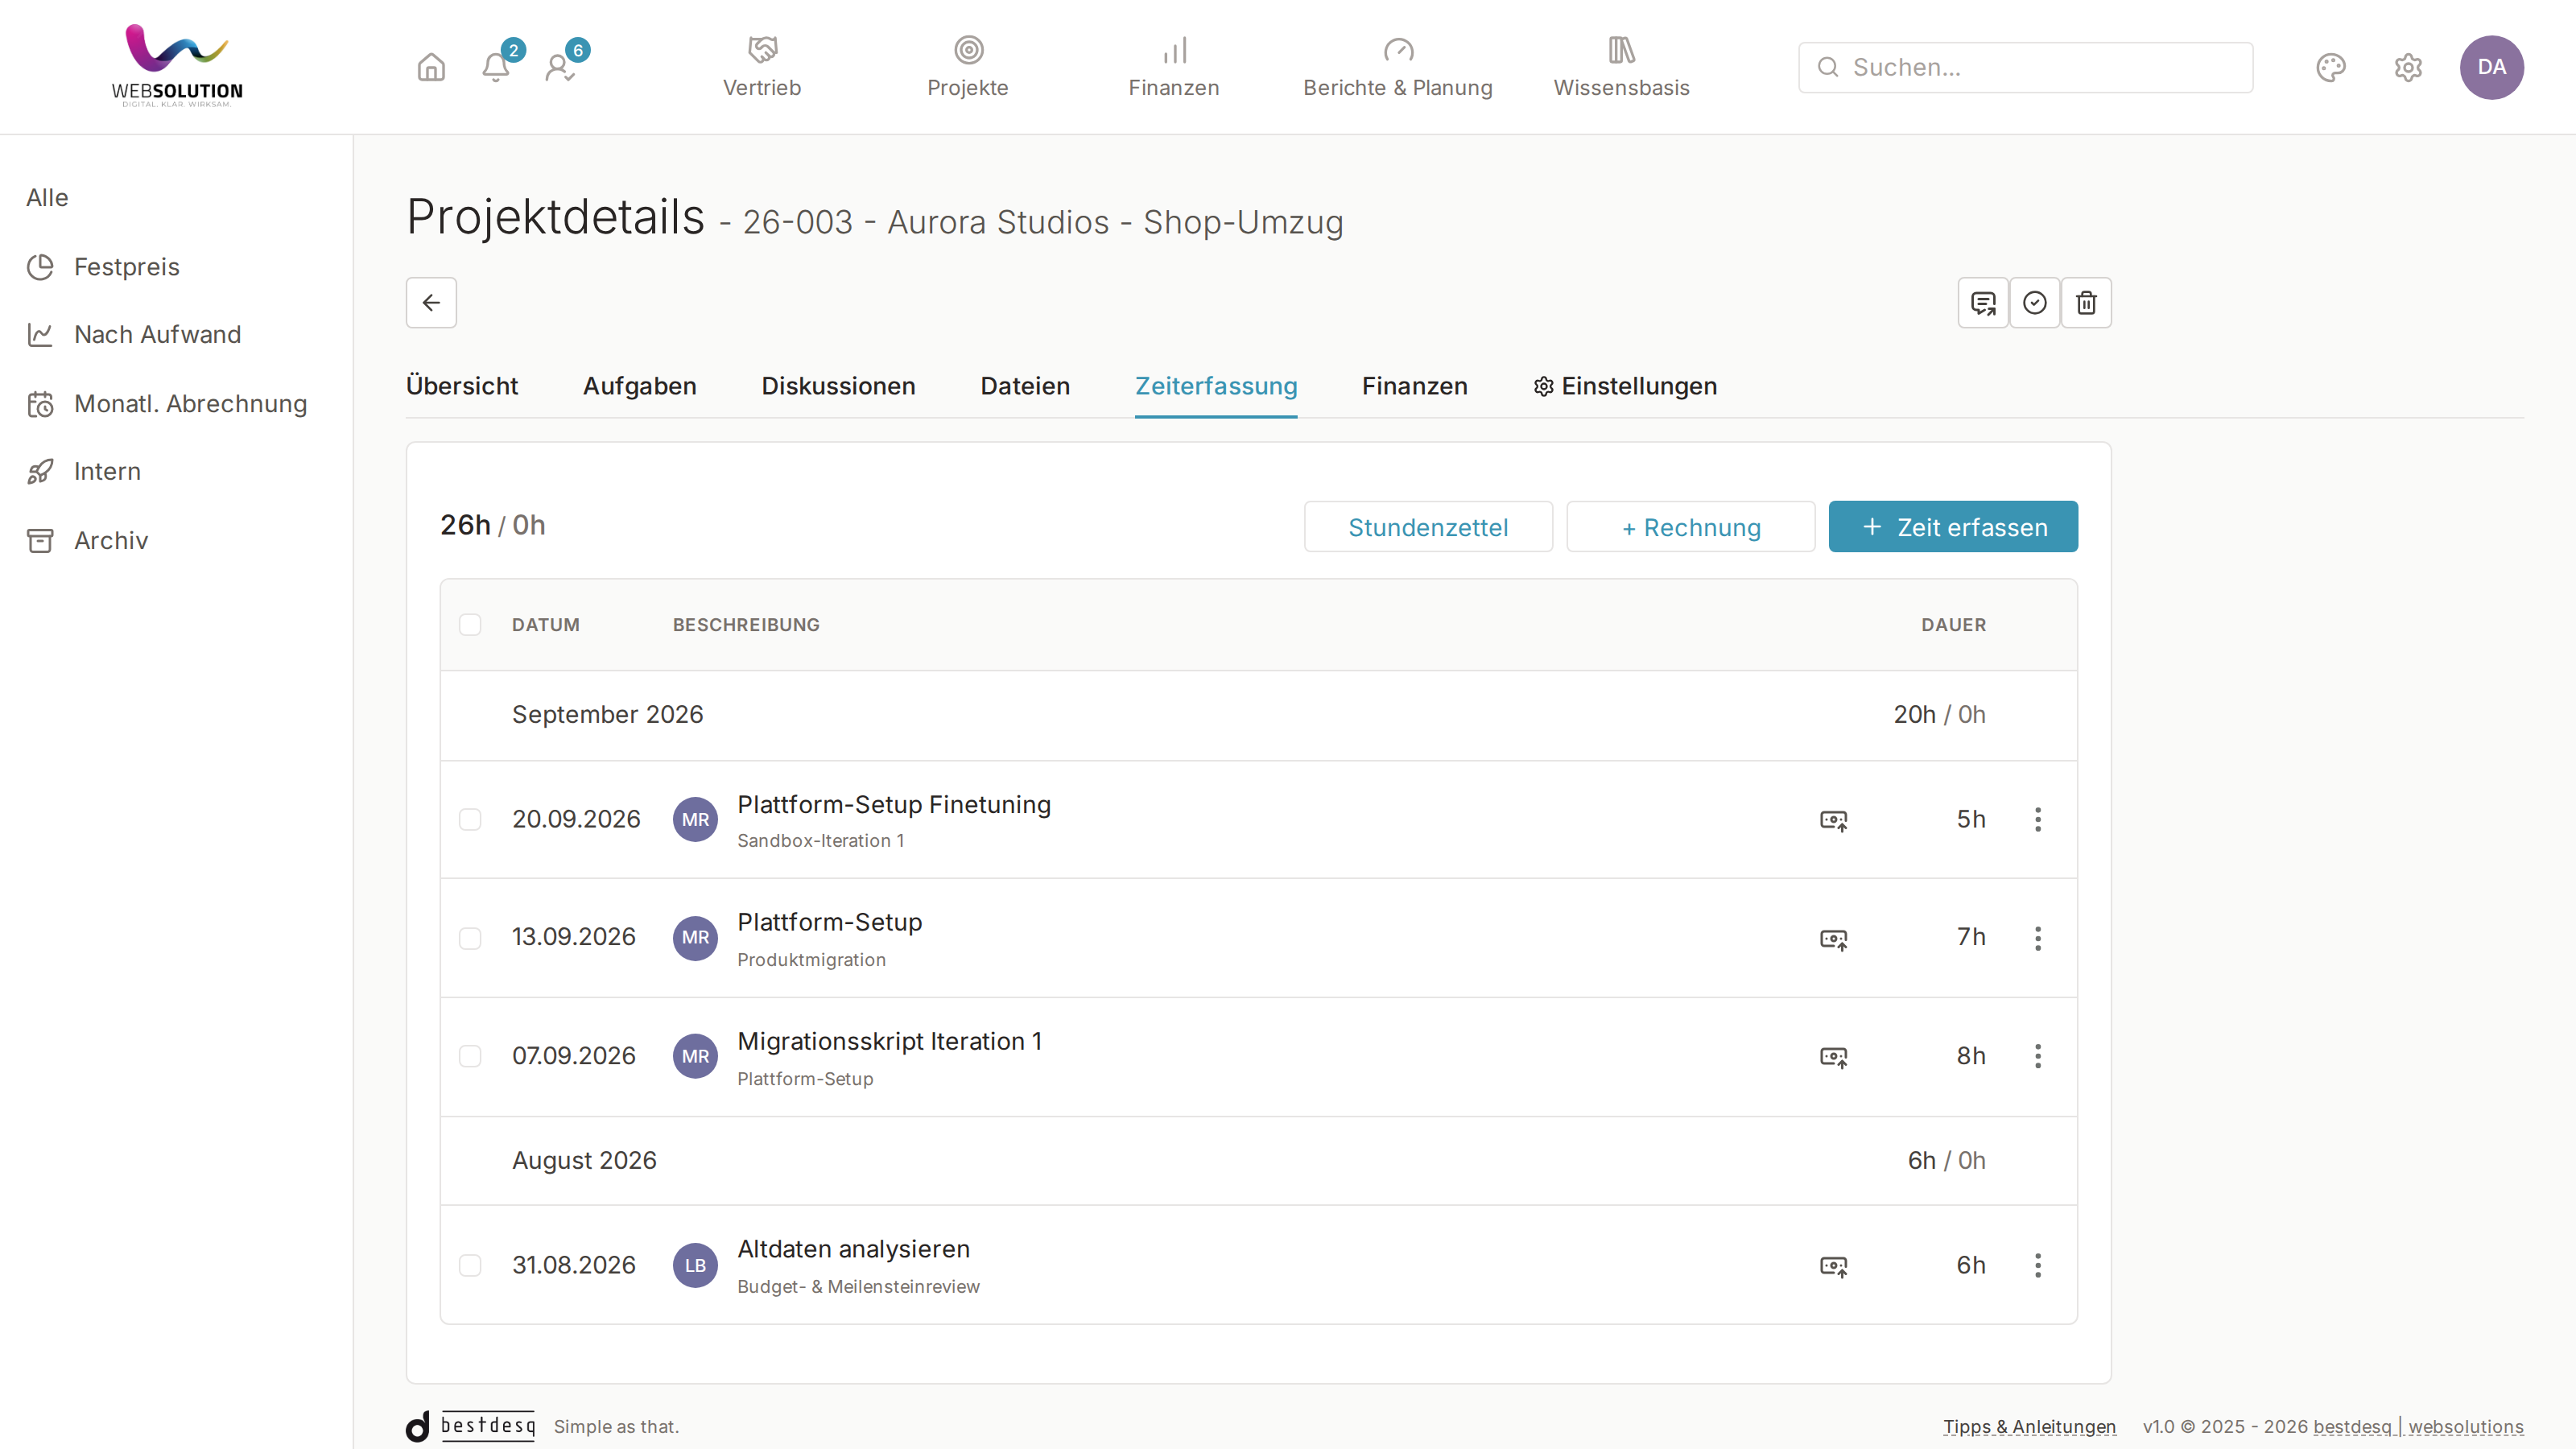Open the user requests icon with badge 6
This screenshot has width=2576, height=1449.
click(560, 67)
